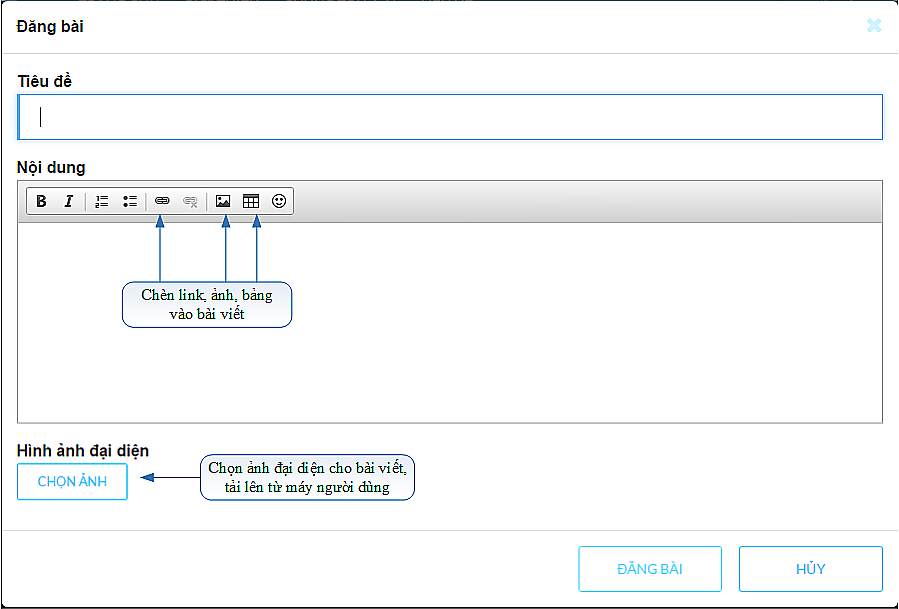Image resolution: width=899 pixels, height=609 pixels.
Task: Click the insert image icon in toolbar
Action: coord(223,201)
